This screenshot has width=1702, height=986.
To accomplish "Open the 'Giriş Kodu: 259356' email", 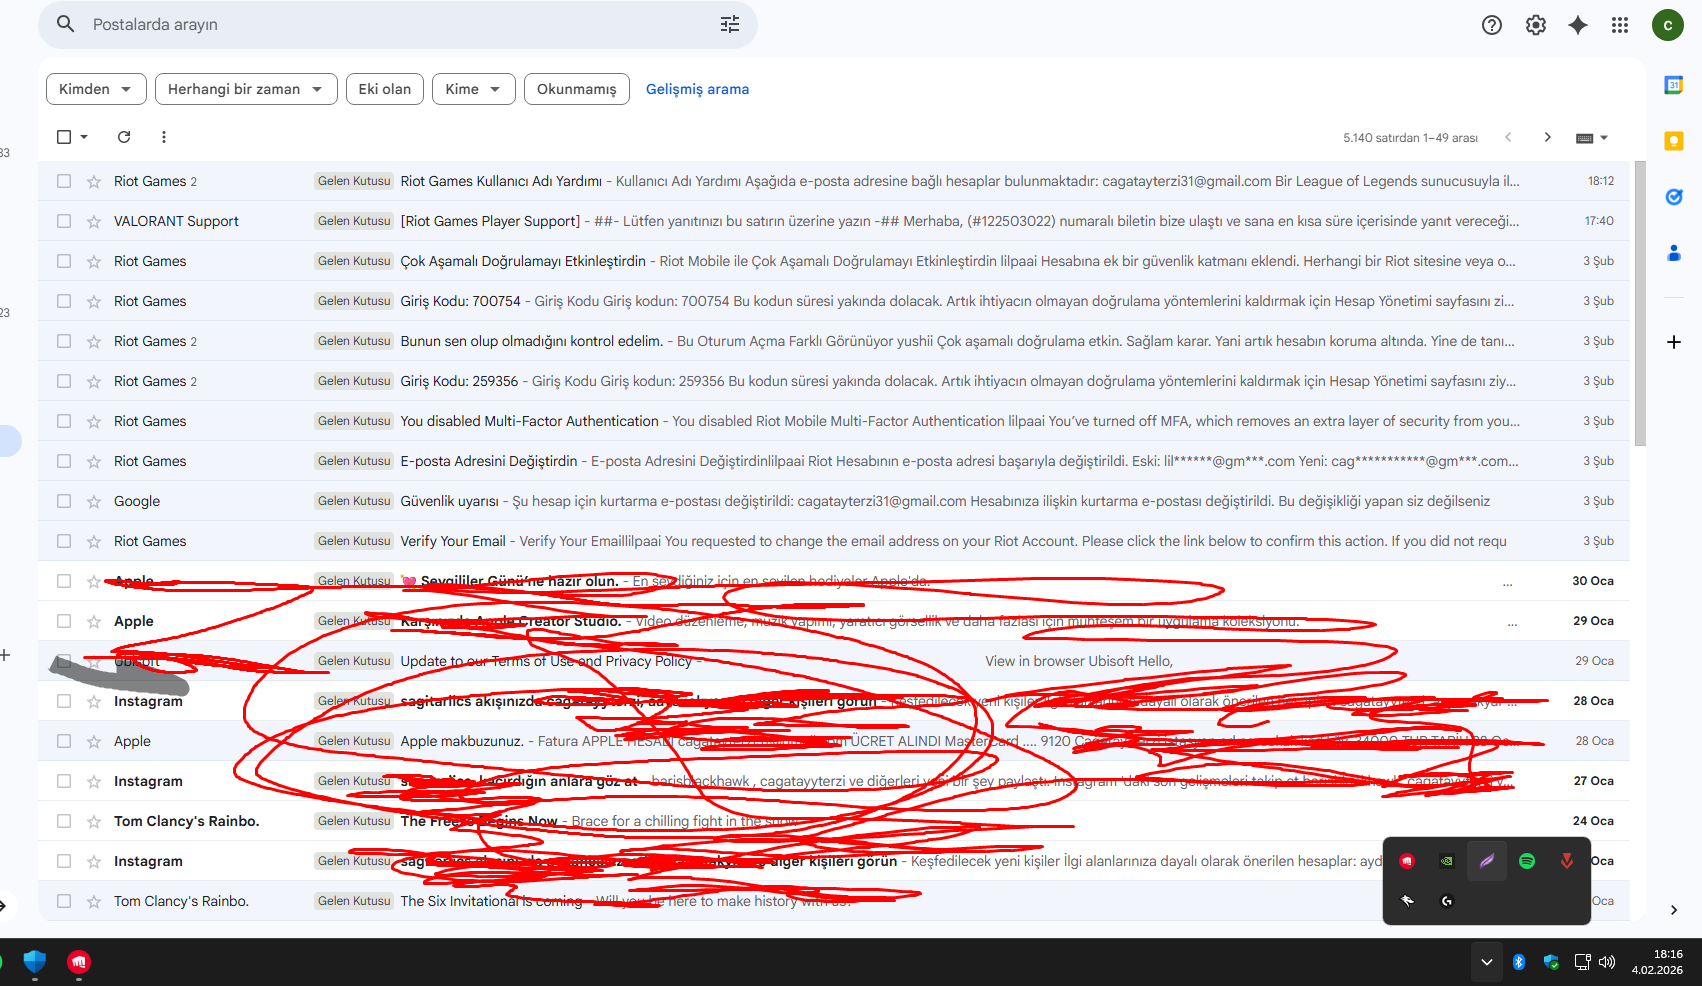I will pos(836,381).
